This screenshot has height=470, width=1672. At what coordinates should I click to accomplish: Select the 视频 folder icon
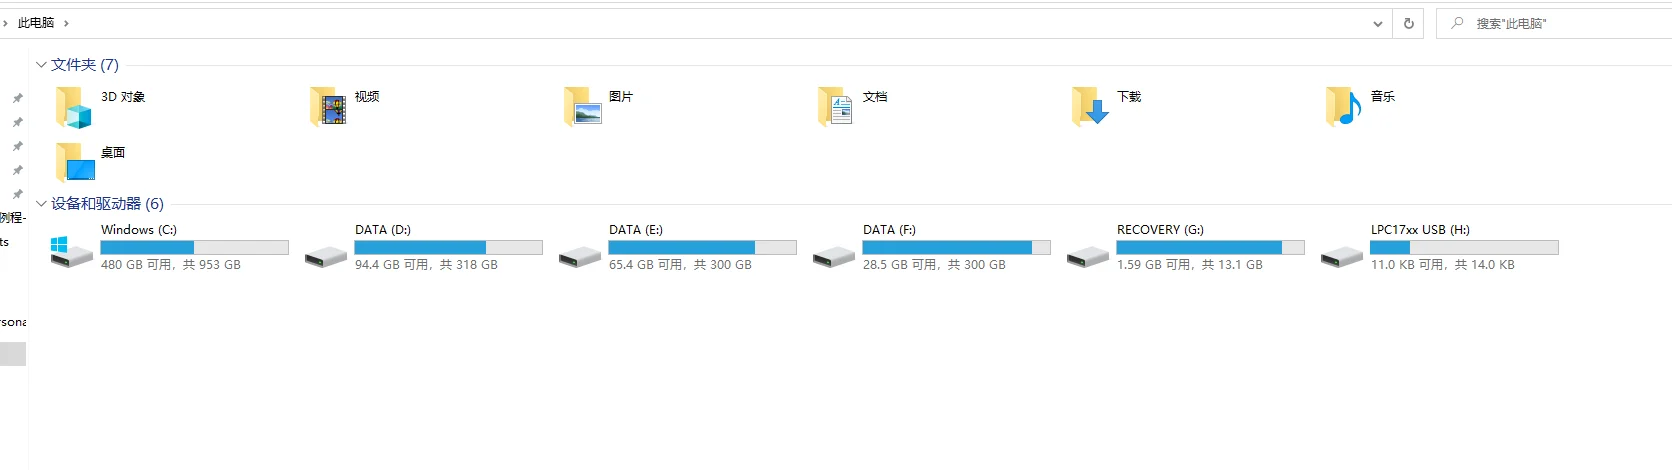coord(327,106)
